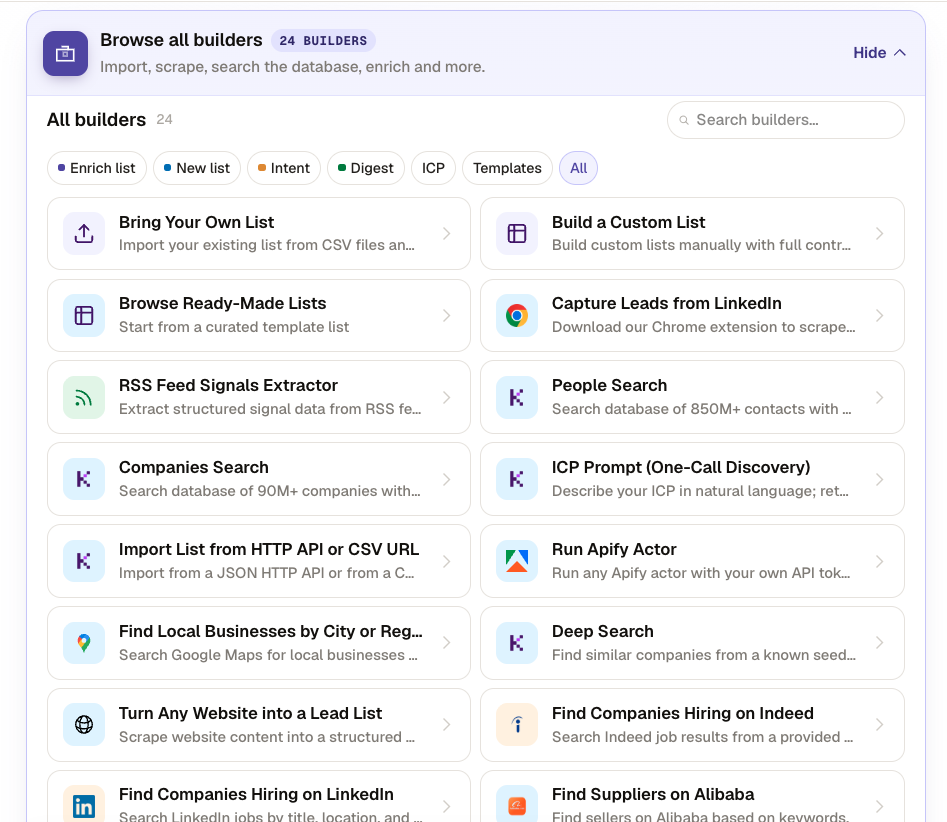Open Bring Your Own List via its chevron
Screen dimensions: 947x822
tap(446, 234)
